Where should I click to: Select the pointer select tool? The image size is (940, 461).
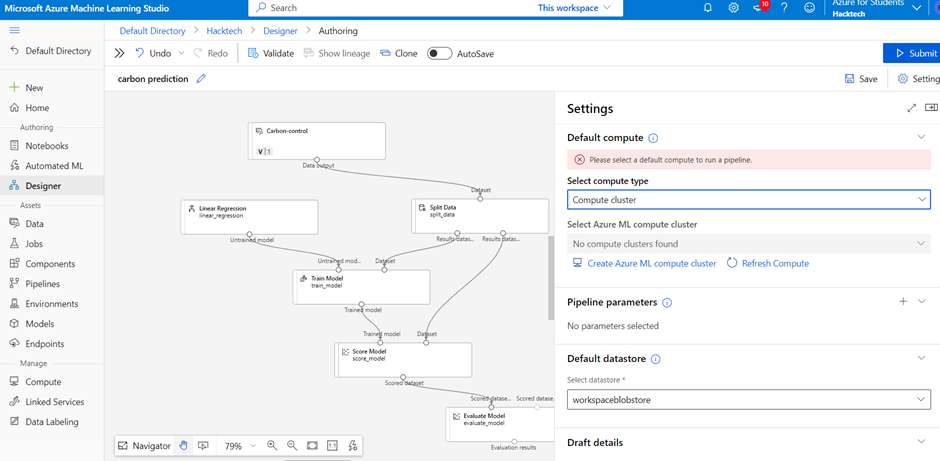tap(203, 445)
